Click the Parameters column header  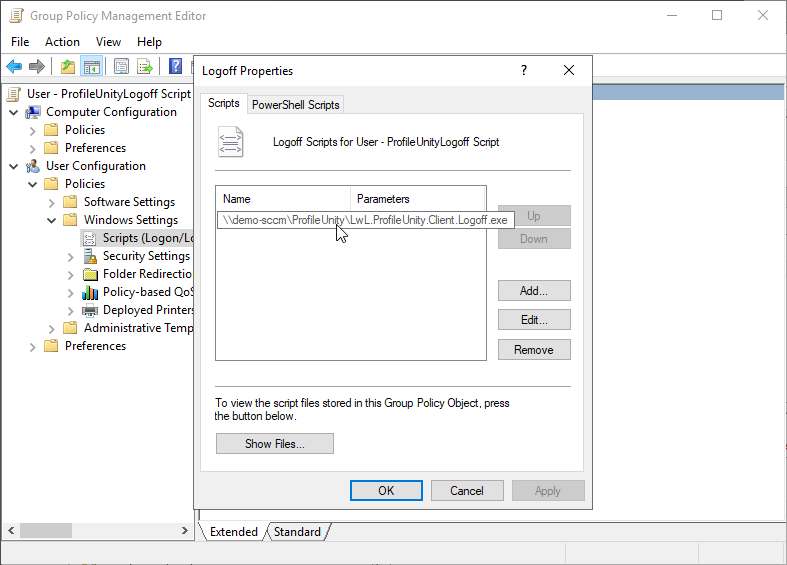point(418,199)
